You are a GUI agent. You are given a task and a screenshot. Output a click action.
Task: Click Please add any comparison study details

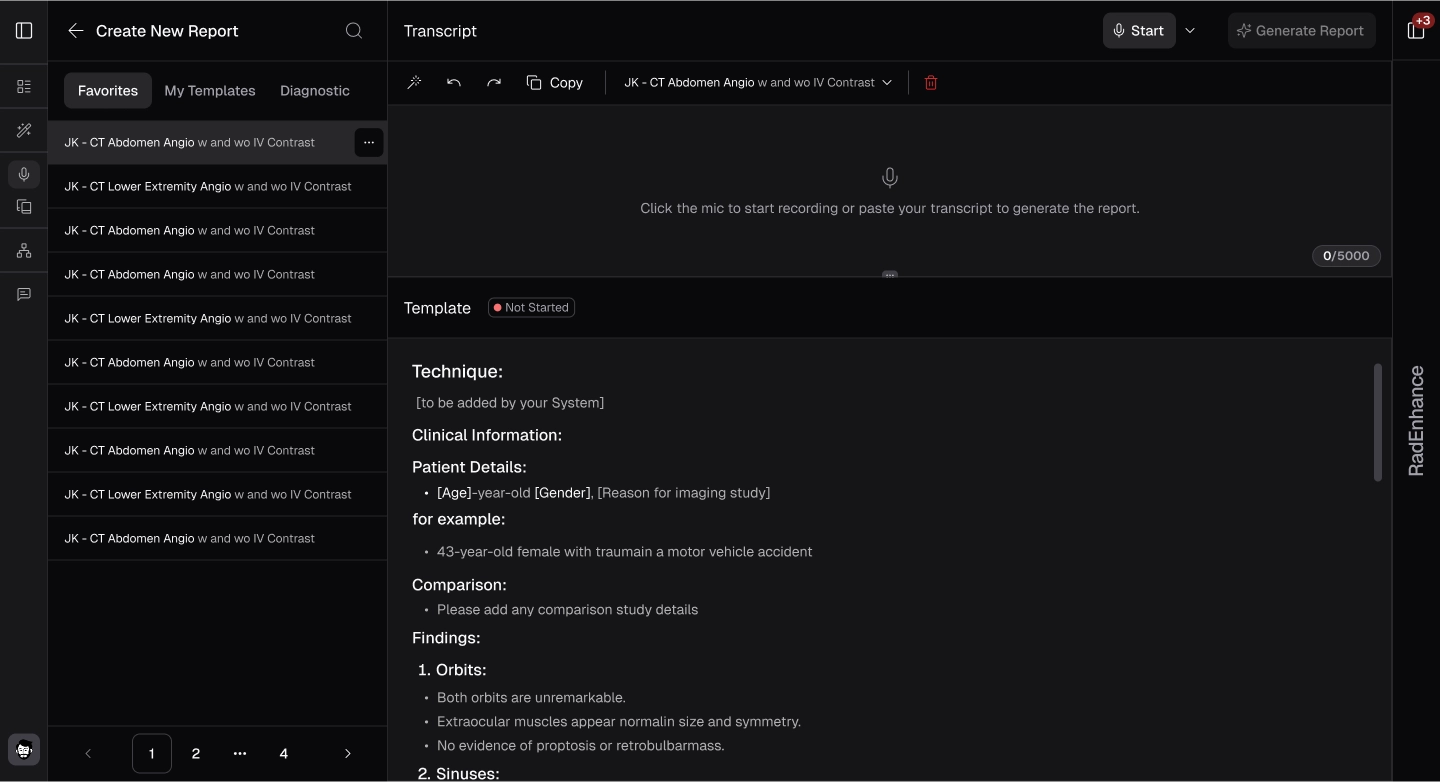[567, 610]
